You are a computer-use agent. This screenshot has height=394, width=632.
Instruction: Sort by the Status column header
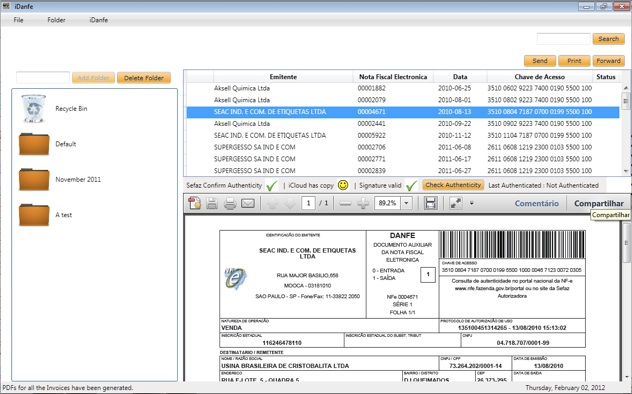tap(606, 77)
